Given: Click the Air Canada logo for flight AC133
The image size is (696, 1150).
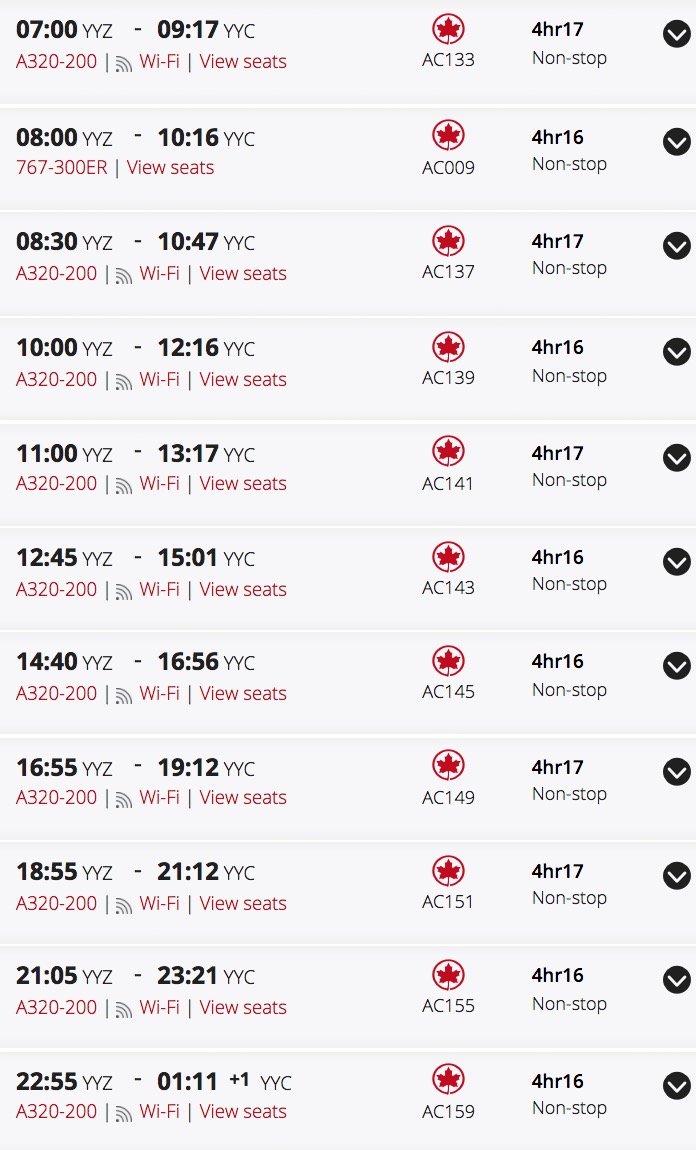Looking at the screenshot, I should (x=447, y=30).
